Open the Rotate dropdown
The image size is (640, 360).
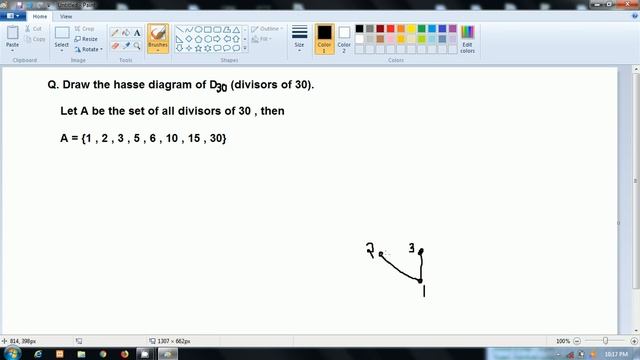[x=89, y=49]
